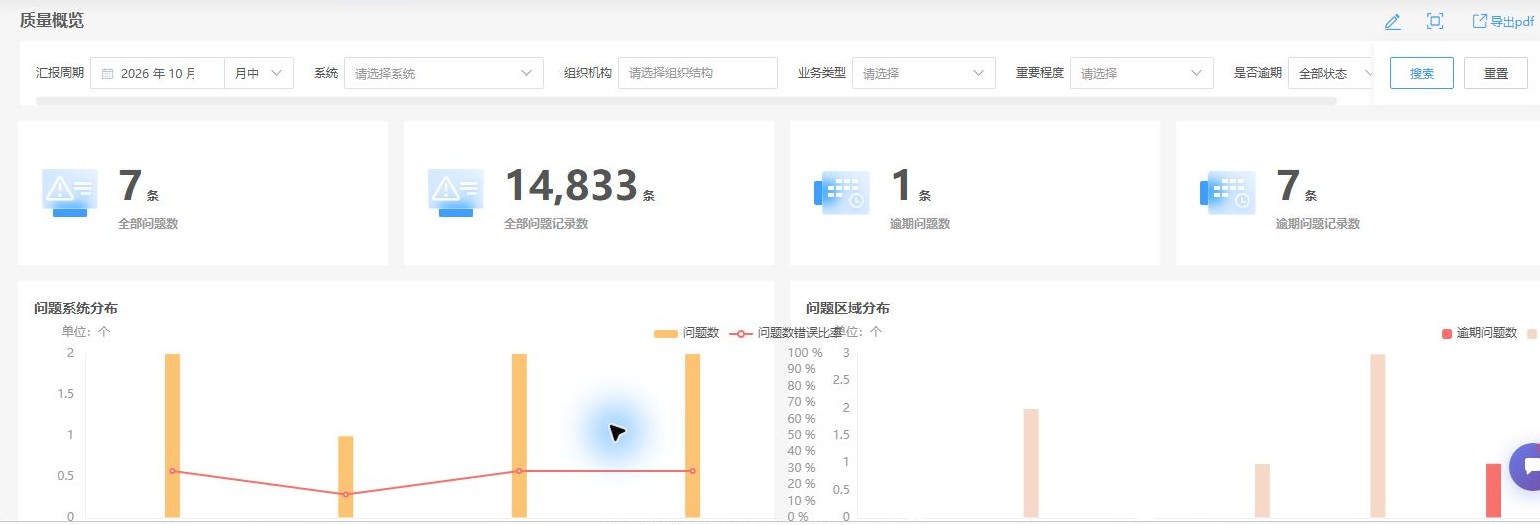Click the 逾期问题记录数 label text
The image size is (1540, 525).
[x=1318, y=224]
